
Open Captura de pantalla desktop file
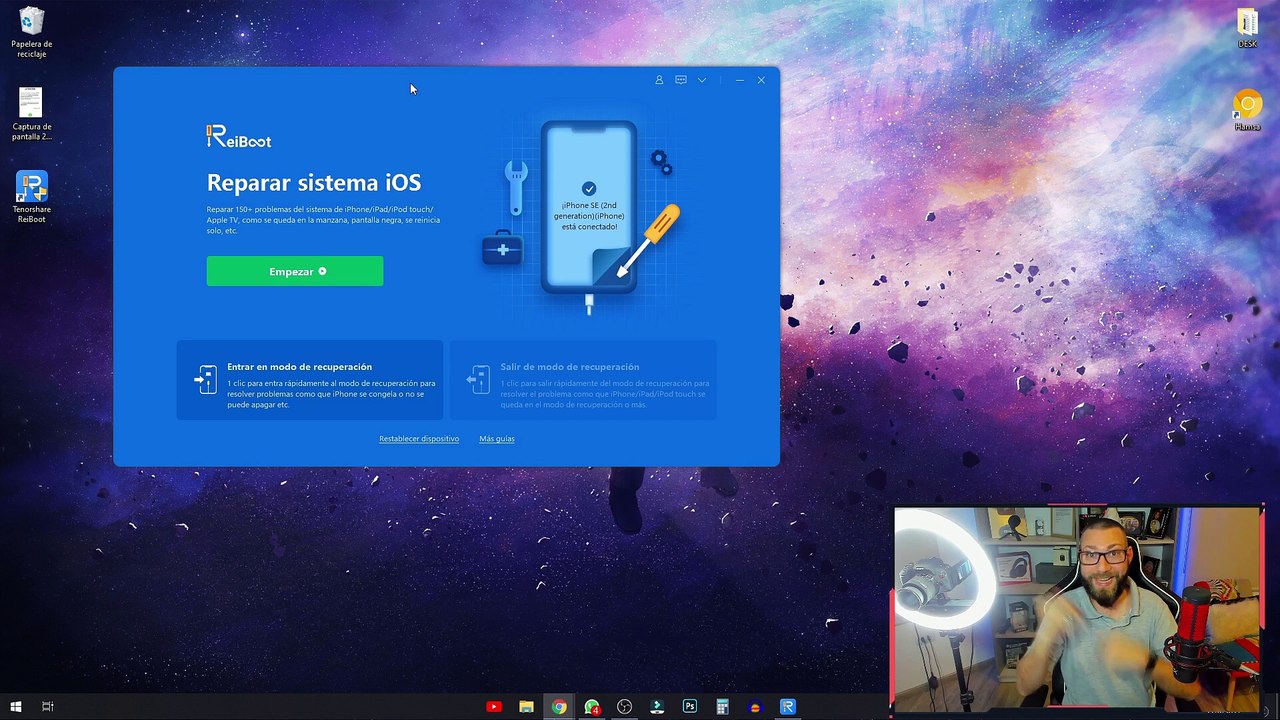coord(32,114)
